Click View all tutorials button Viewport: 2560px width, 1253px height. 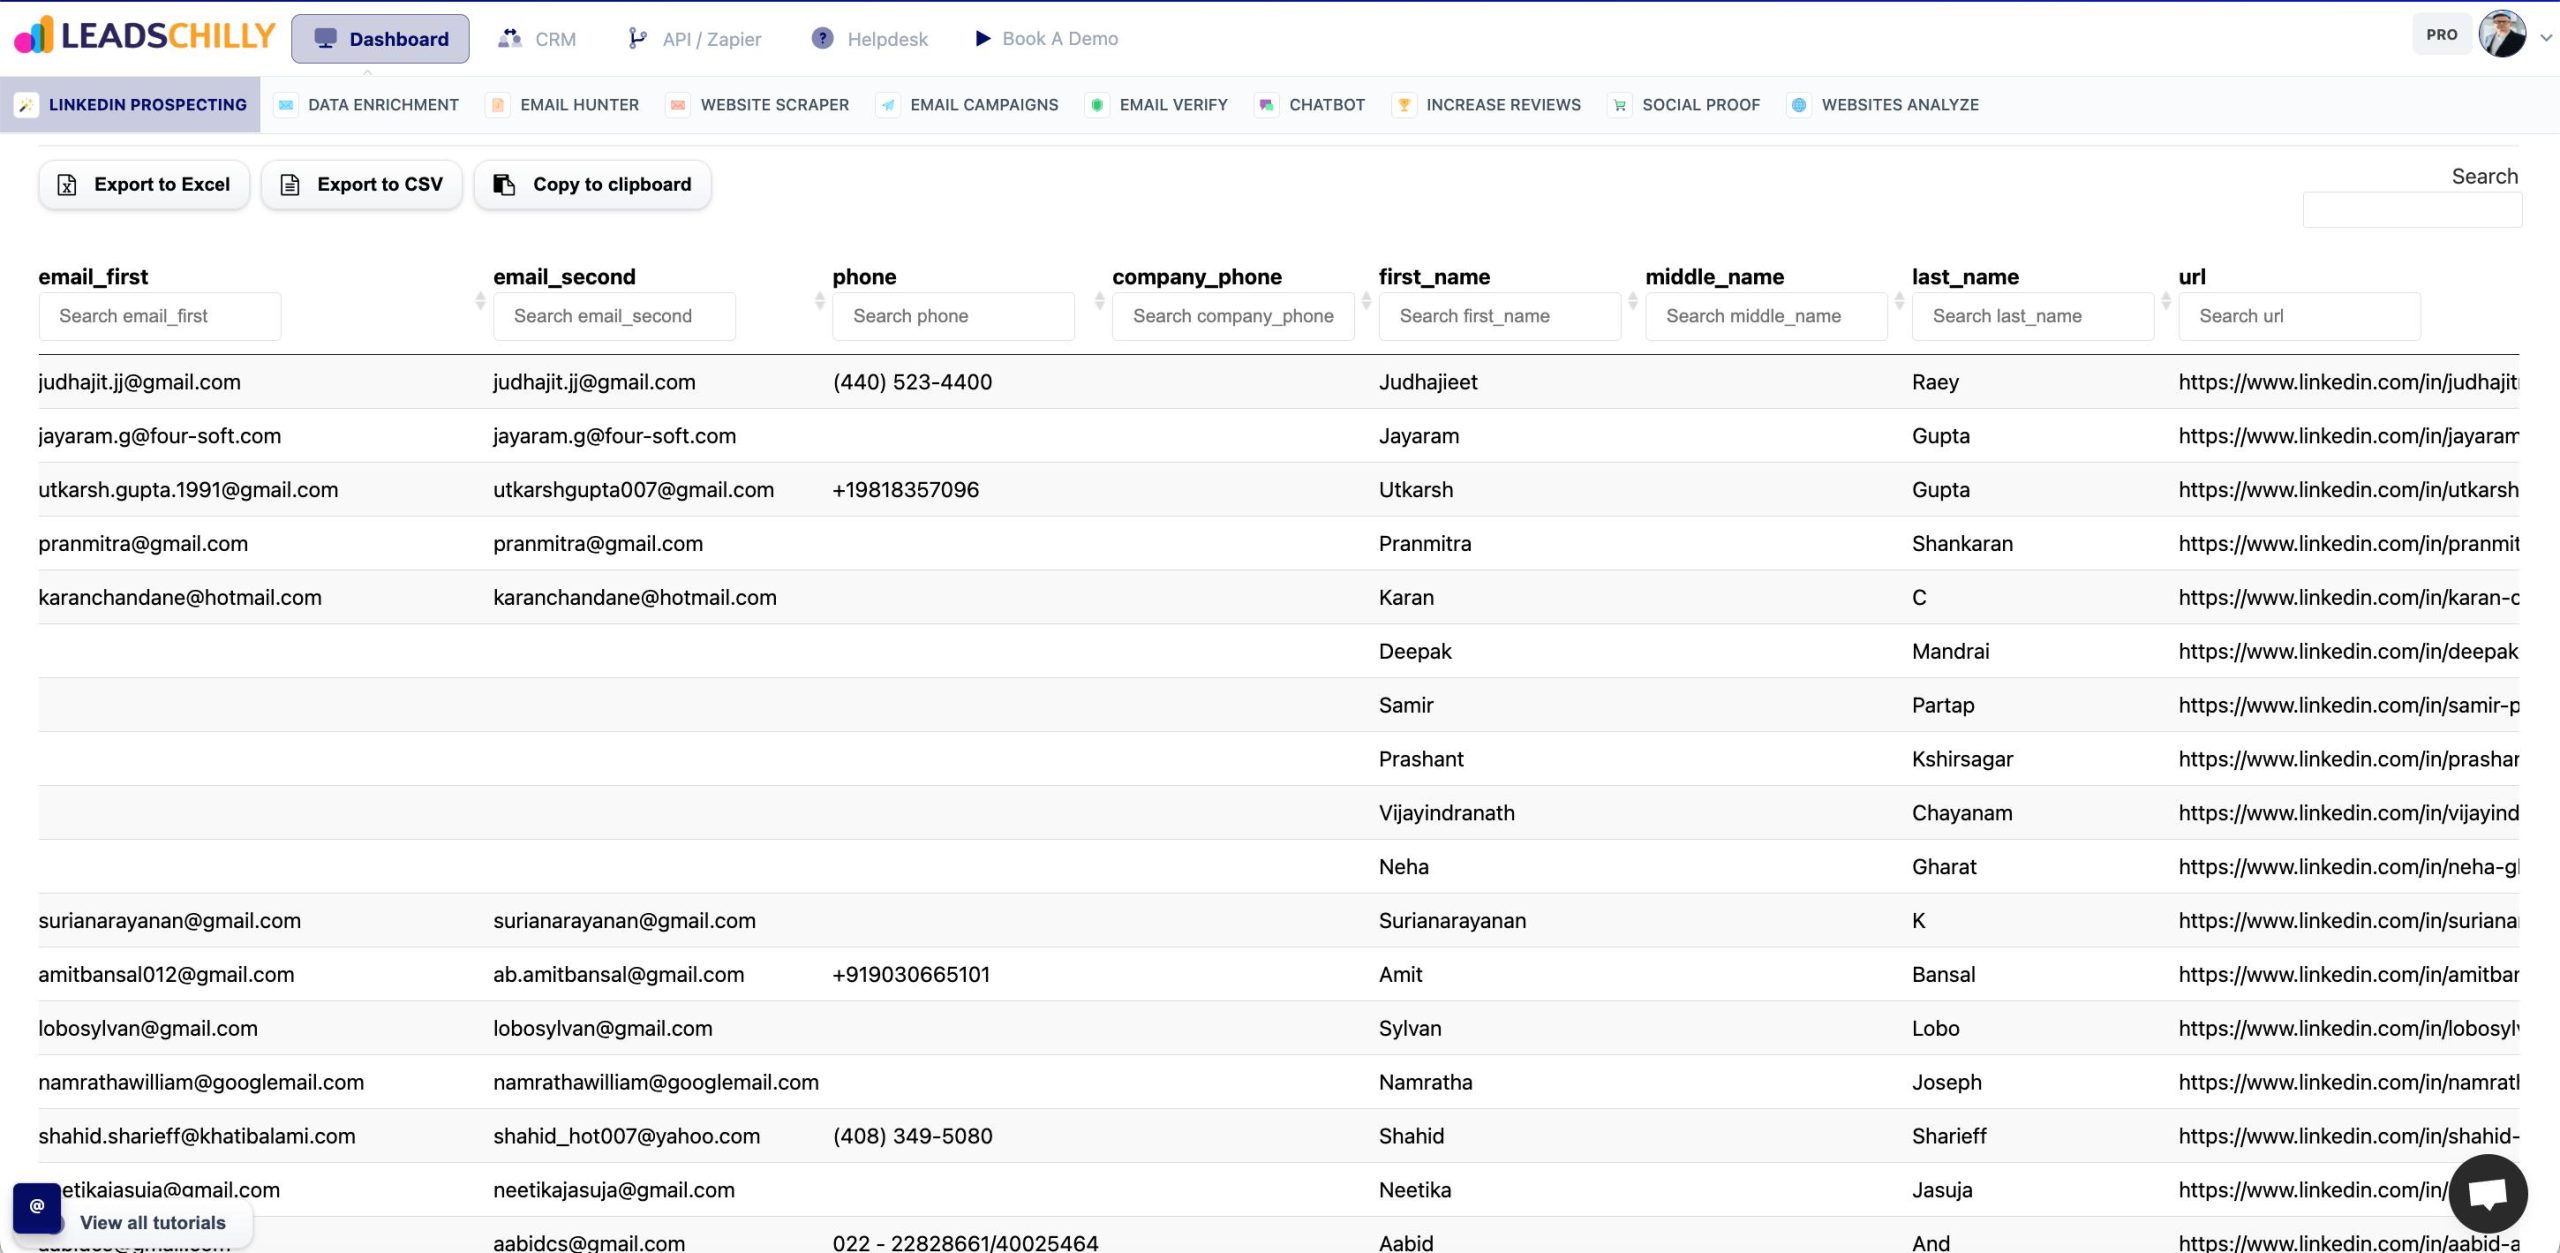(x=152, y=1222)
